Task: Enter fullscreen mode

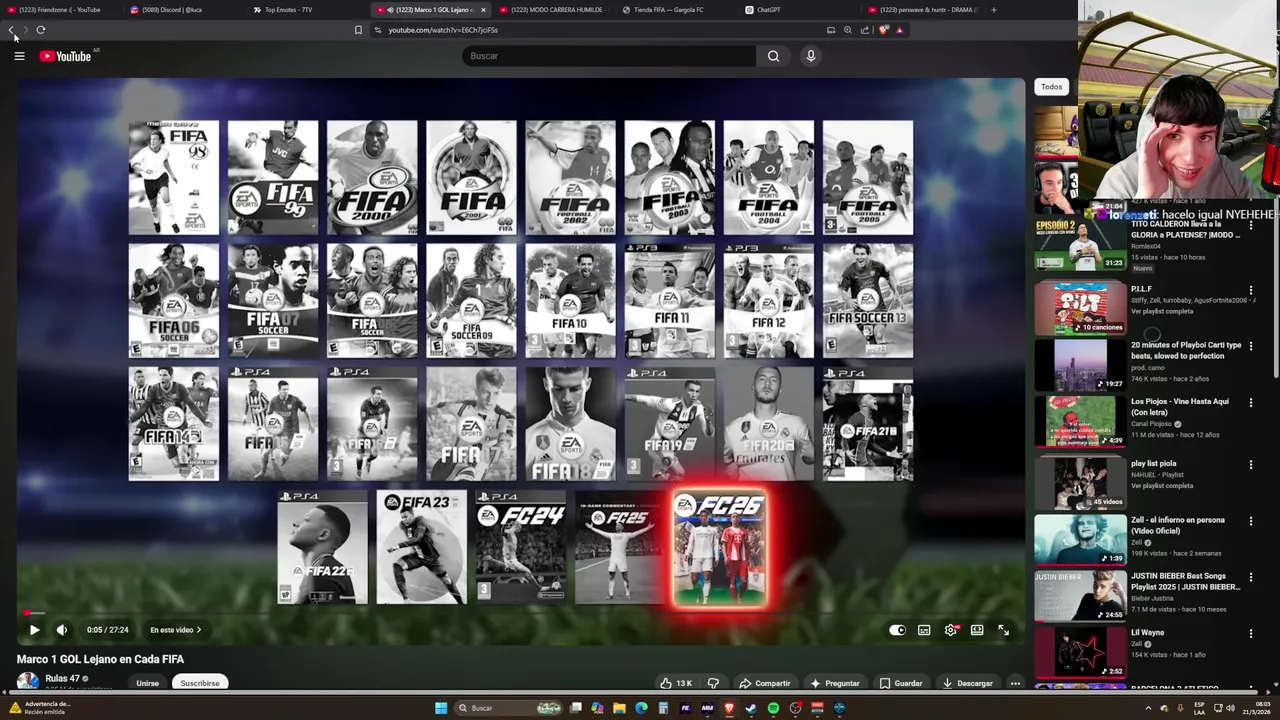Action: [x=1004, y=630]
